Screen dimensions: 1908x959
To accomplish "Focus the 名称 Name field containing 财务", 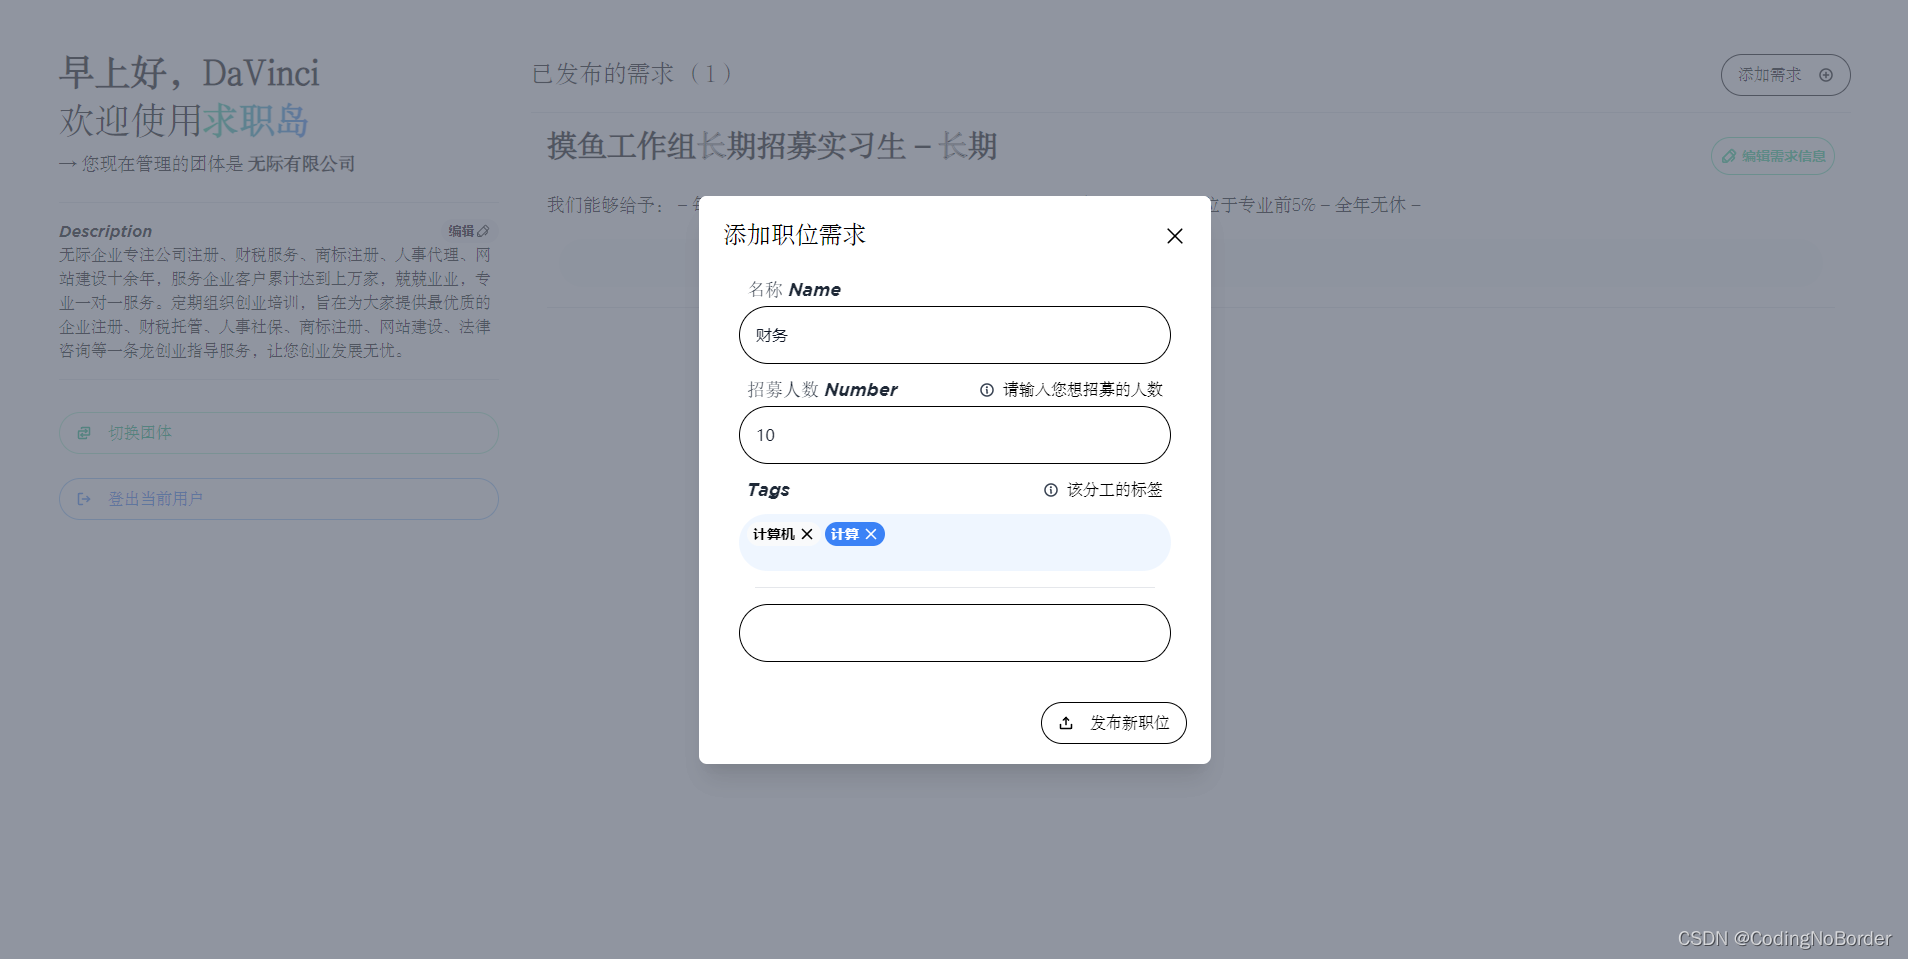I will 955,335.
